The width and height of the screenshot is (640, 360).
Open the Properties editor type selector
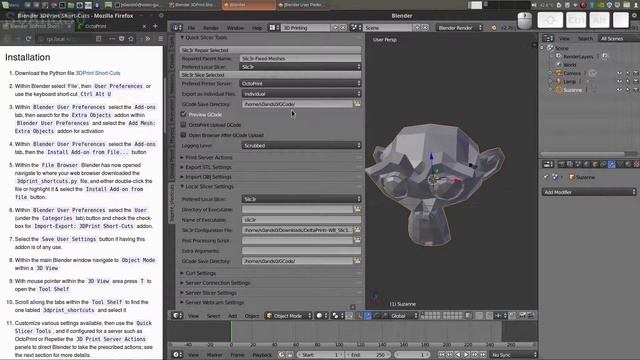click(548, 164)
